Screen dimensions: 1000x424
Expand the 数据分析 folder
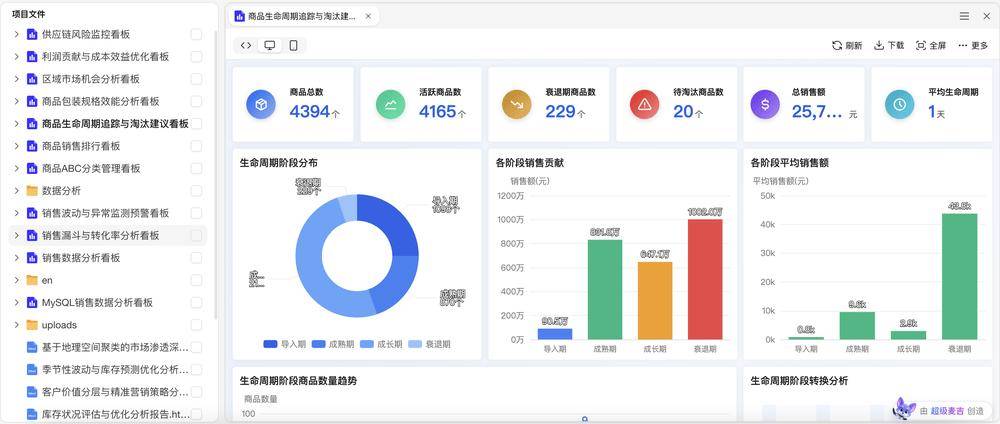(17, 191)
